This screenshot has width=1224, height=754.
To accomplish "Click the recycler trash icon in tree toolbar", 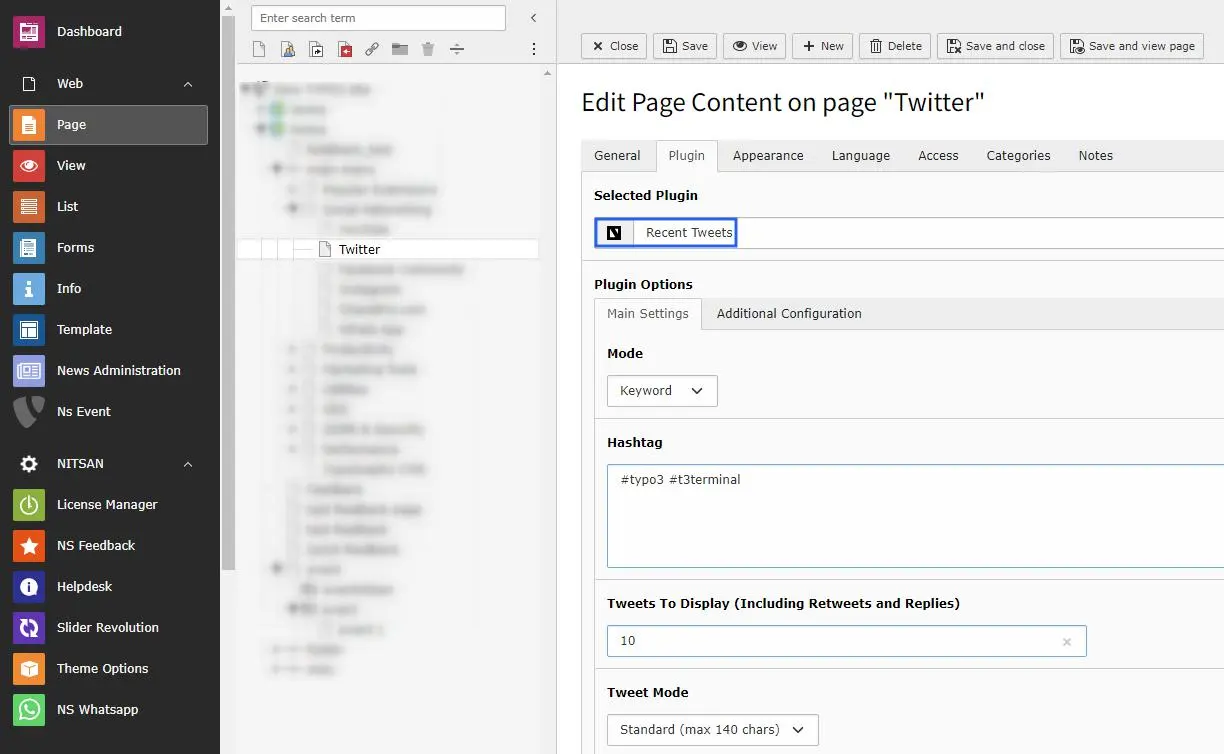I will [x=428, y=49].
